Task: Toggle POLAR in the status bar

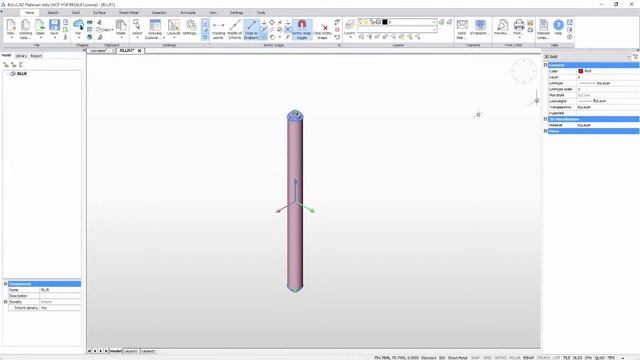Action: [515, 358]
